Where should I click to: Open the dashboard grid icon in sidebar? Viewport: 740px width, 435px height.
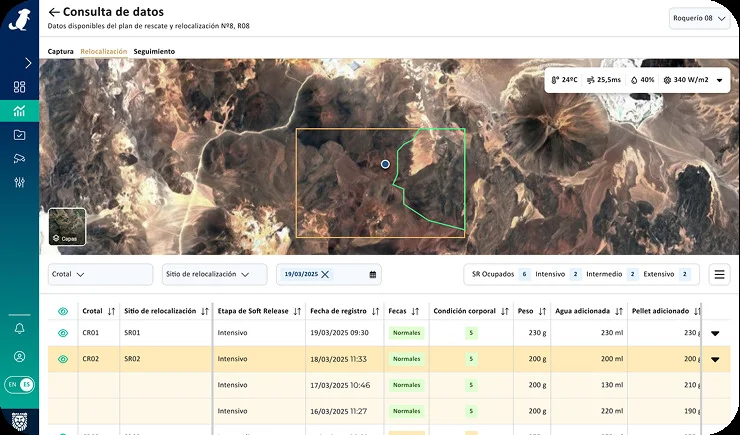19,87
